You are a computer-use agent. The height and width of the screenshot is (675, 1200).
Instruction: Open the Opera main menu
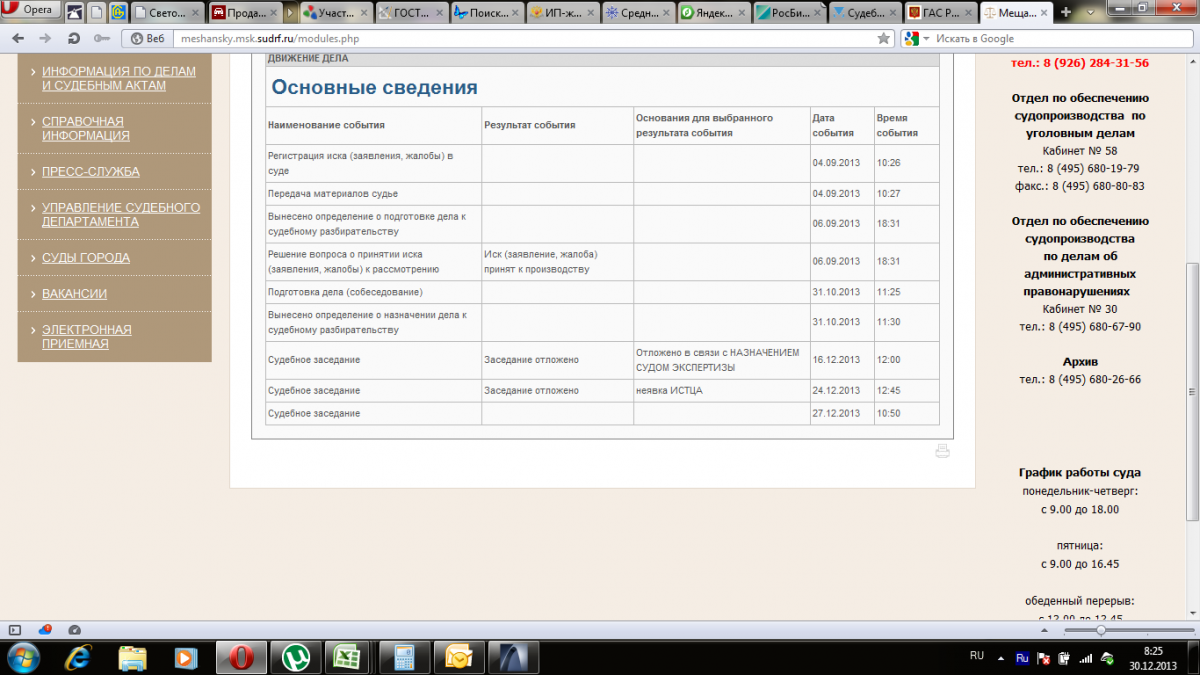point(30,11)
